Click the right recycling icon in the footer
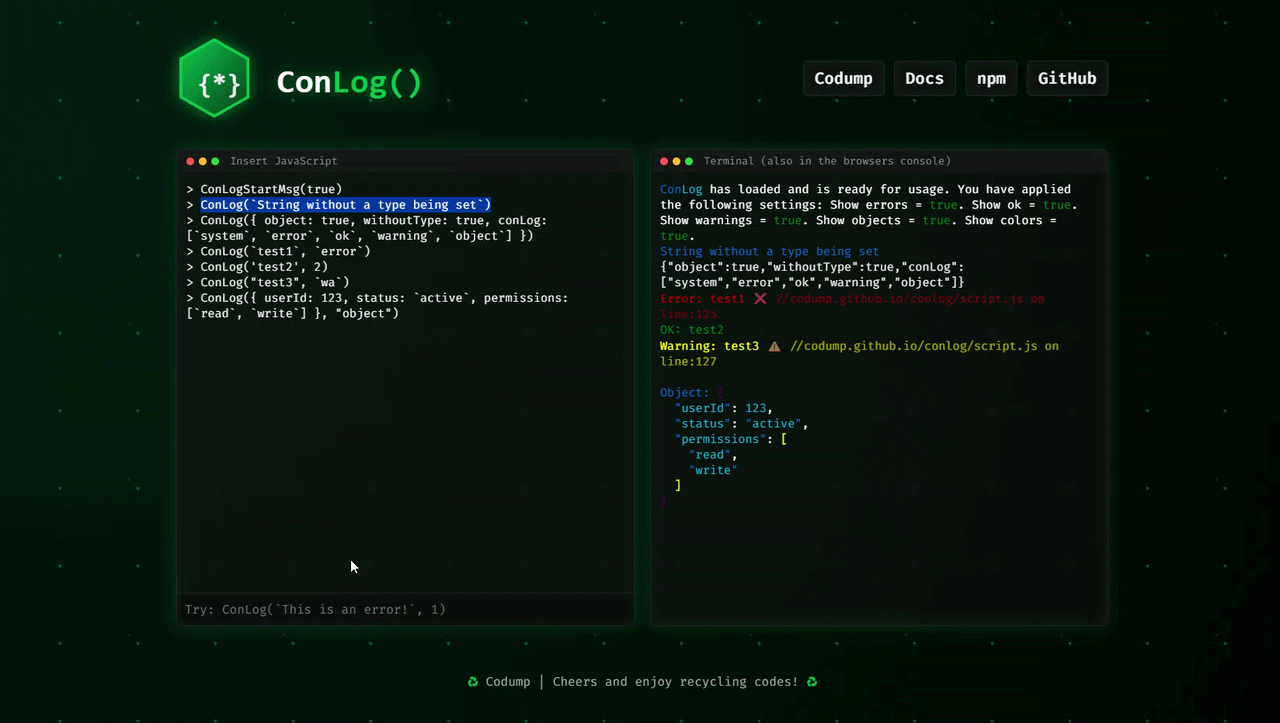The image size is (1280, 723). (x=811, y=681)
